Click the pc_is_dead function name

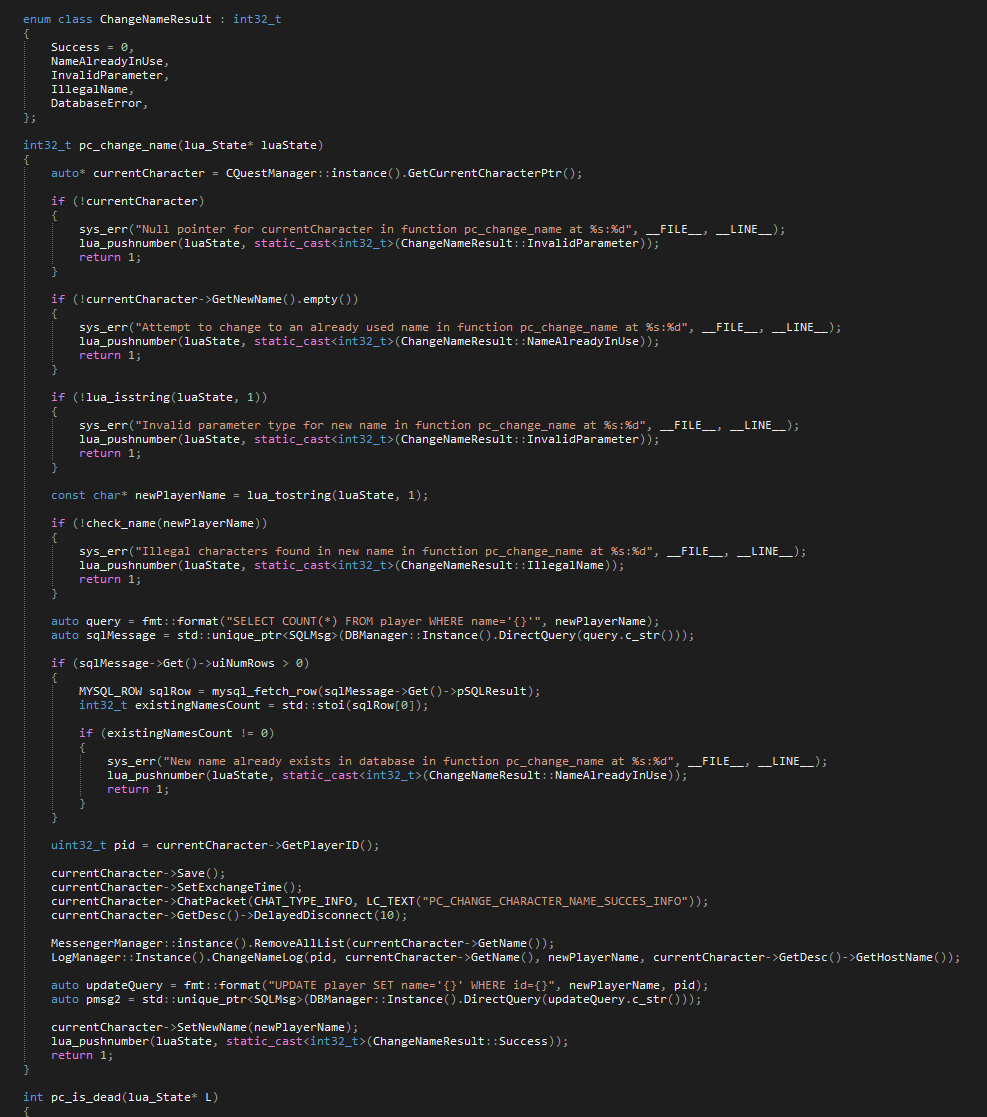tap(90, 1097)
